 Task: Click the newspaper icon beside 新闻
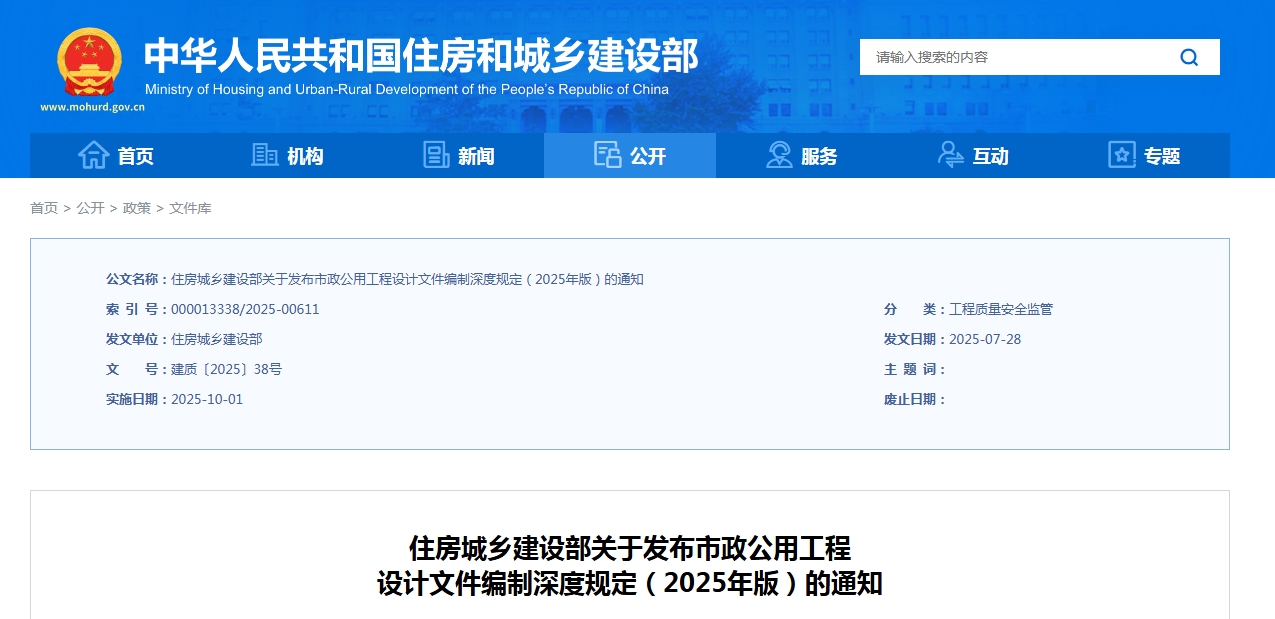(436, 155)
